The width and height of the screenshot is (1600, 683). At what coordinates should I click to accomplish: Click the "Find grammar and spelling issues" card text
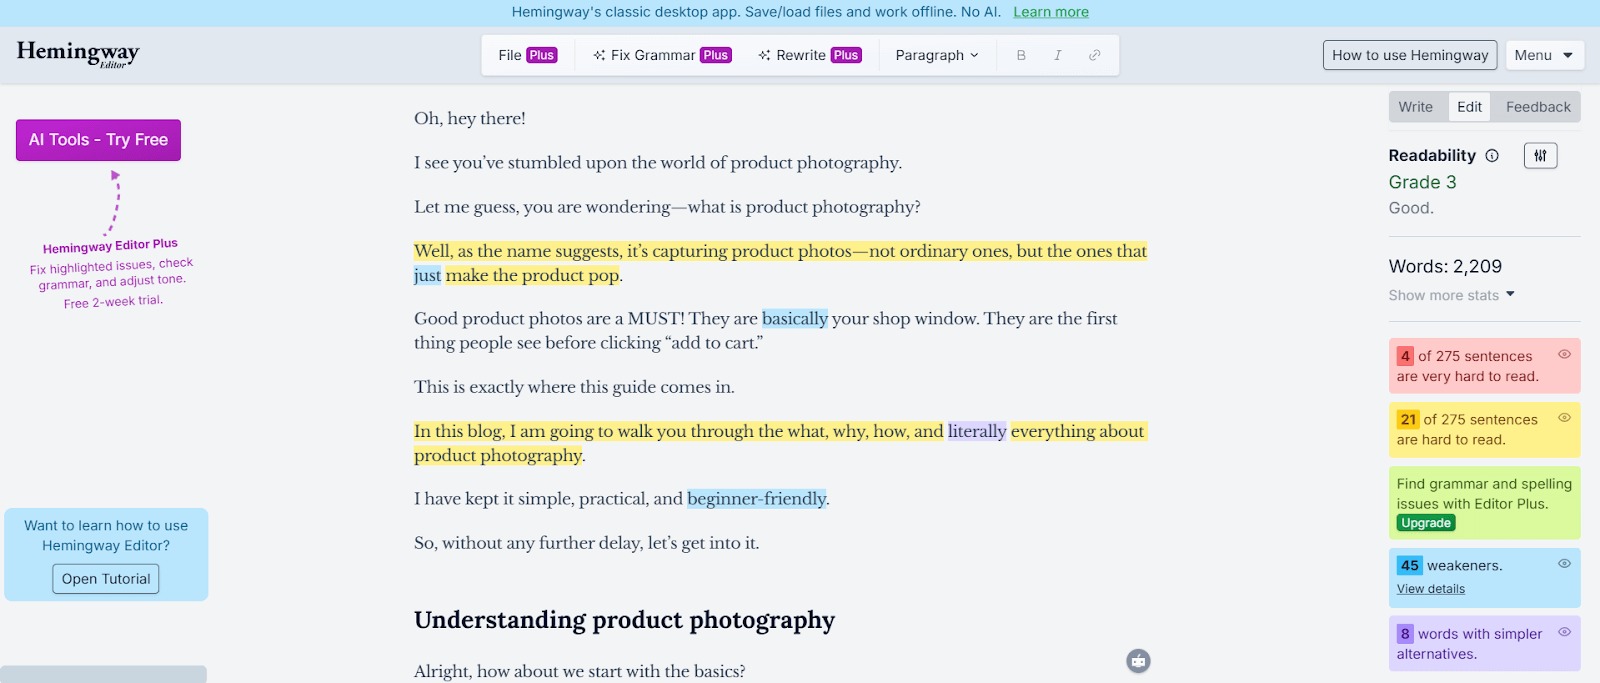click(x=1484, y=494)
